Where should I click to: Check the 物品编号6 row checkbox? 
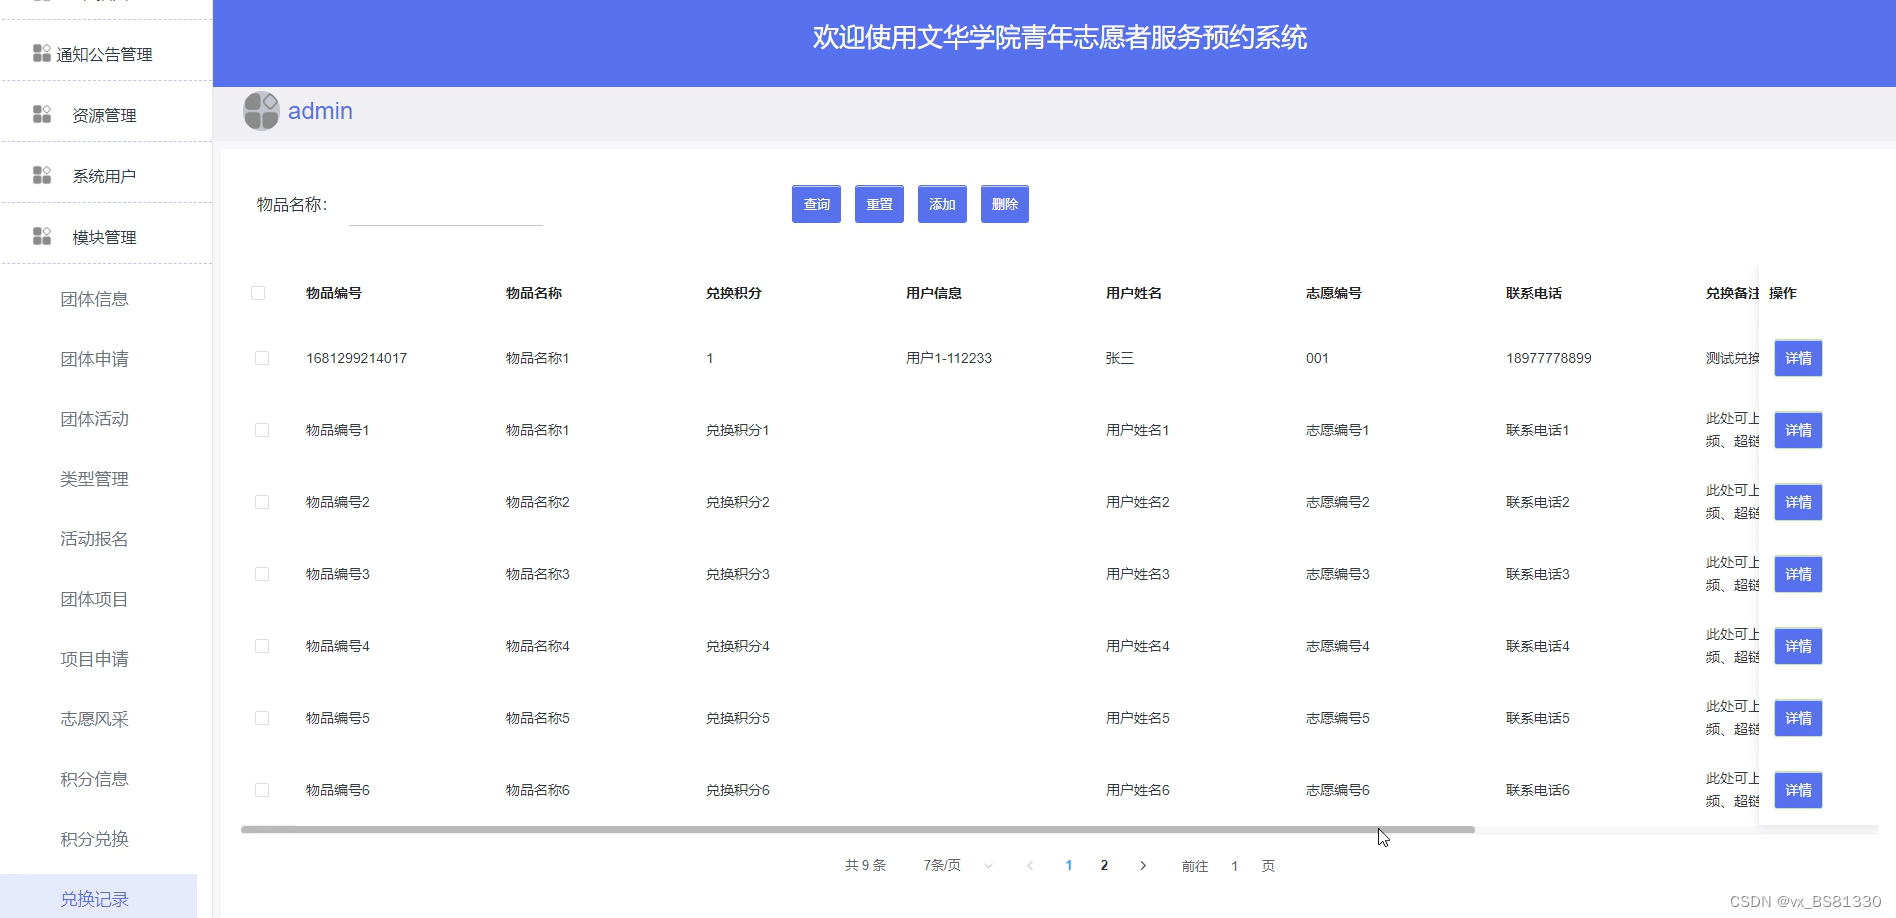click(262, 790)
